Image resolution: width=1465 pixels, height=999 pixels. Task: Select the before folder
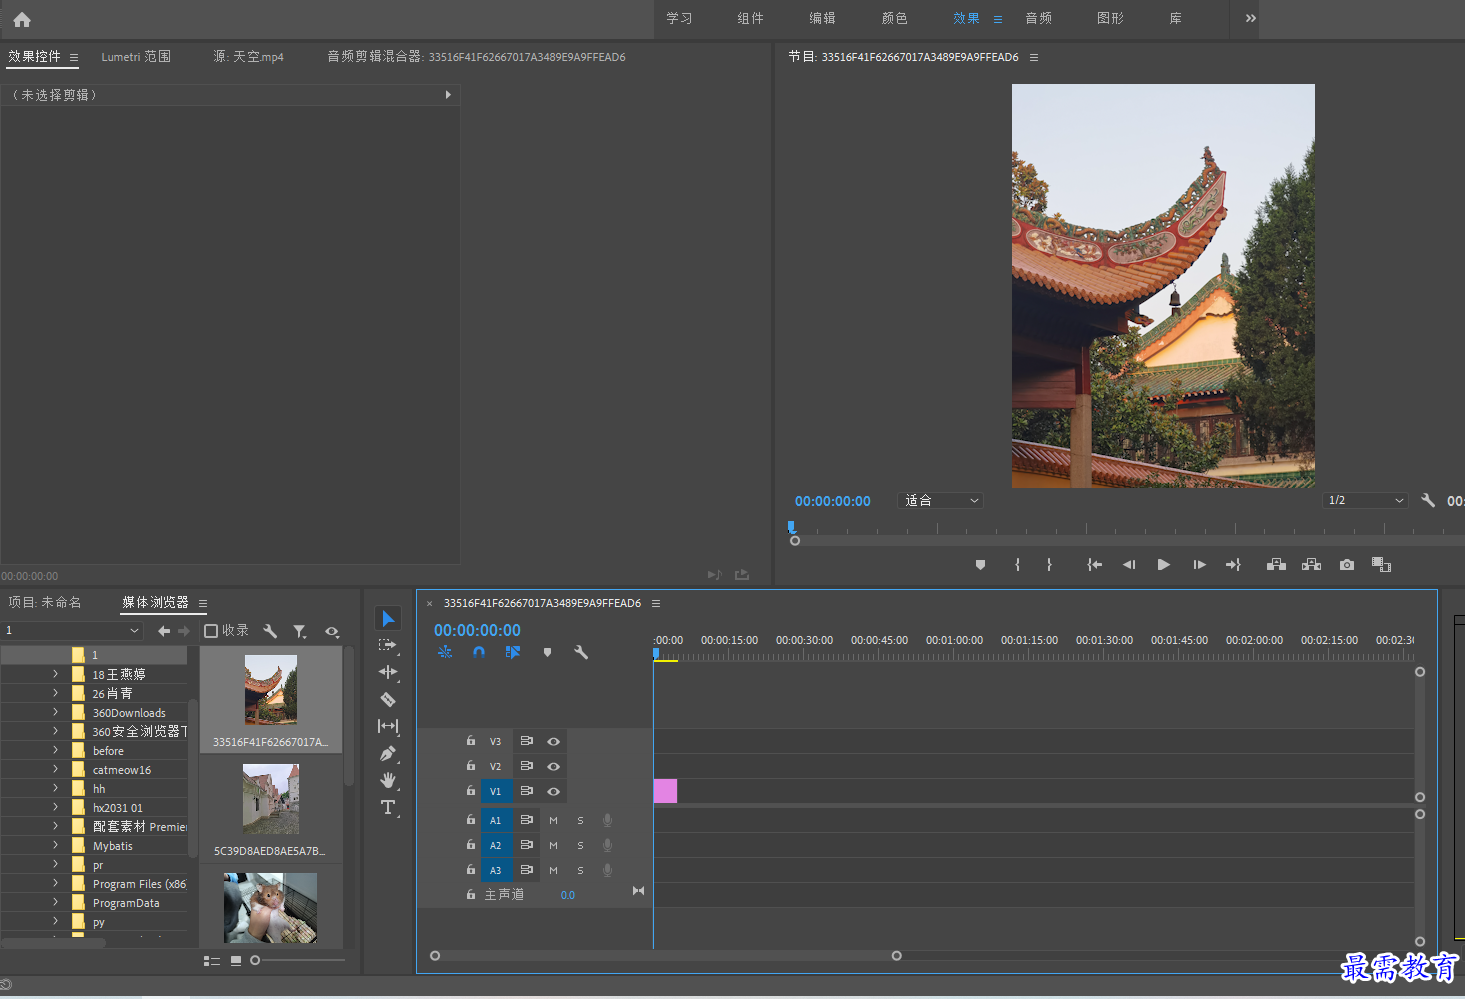pos(108,751)
